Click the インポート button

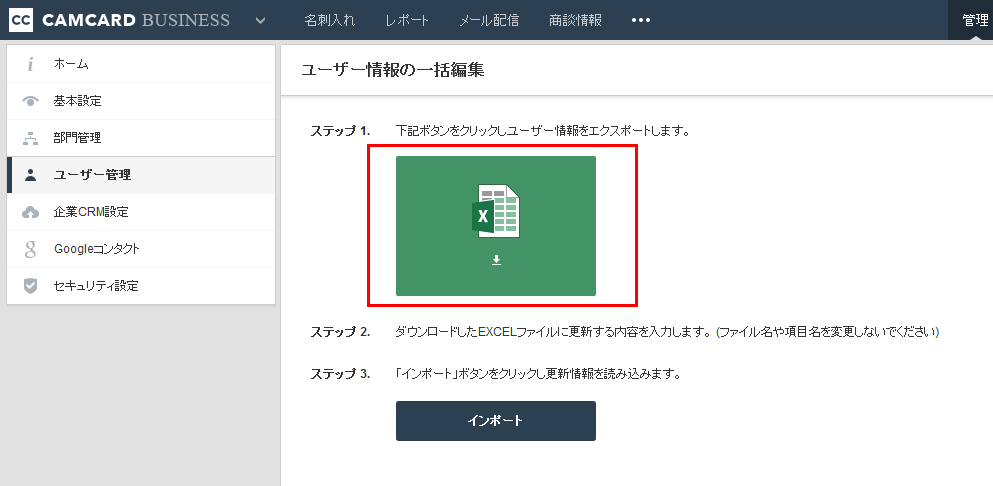496,421
